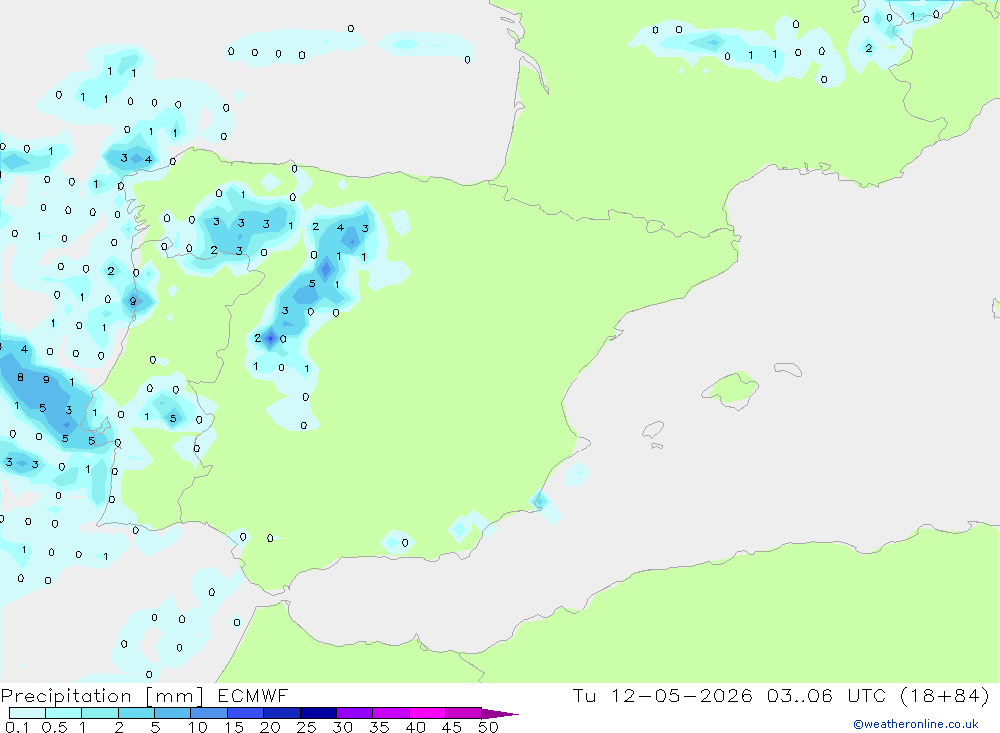Select the "ECMWF" model name
The height and width of the screenshot is (733, 1000).
[x=253, y=695]
